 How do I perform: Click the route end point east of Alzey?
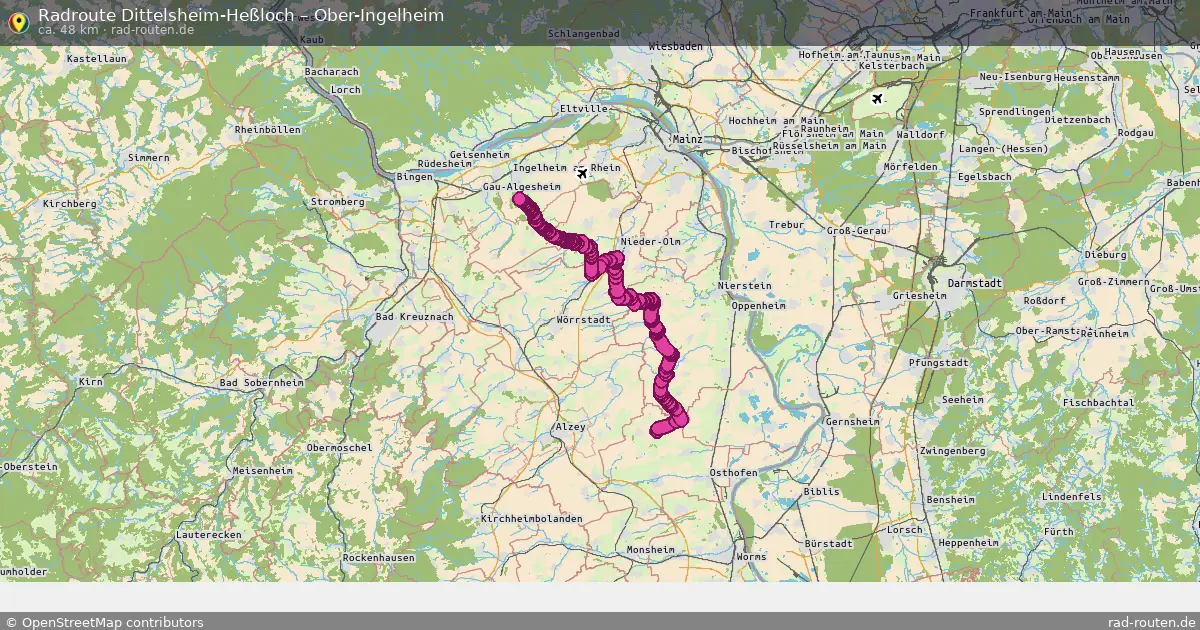657,430
